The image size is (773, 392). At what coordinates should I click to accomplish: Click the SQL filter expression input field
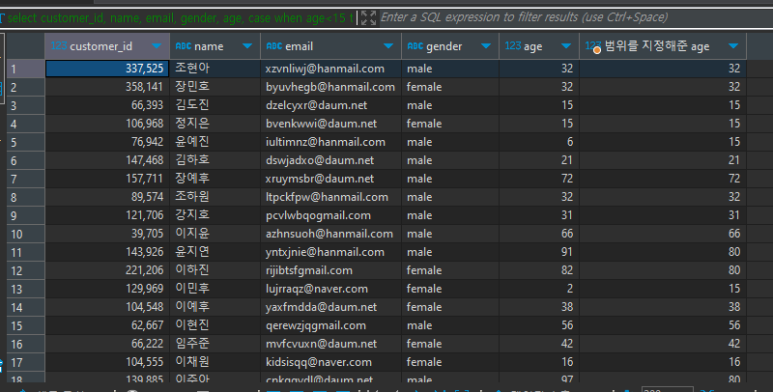point(576,18)
